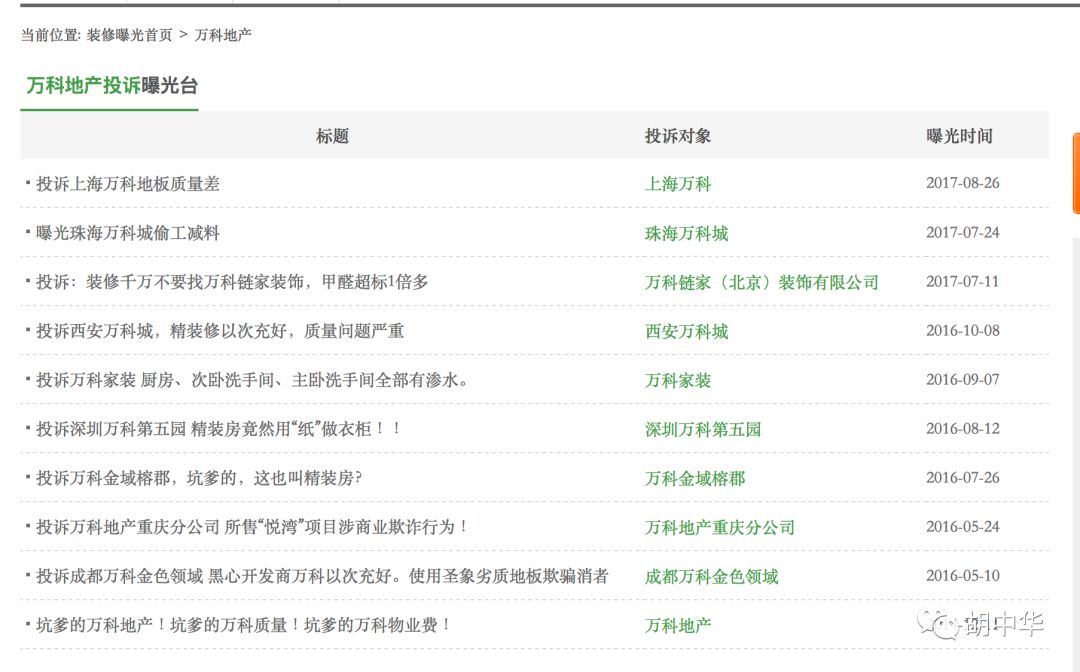This screenshot has height=672, width=1080.
Task: Select the date 2017-08-26
Action: [962, 183]
